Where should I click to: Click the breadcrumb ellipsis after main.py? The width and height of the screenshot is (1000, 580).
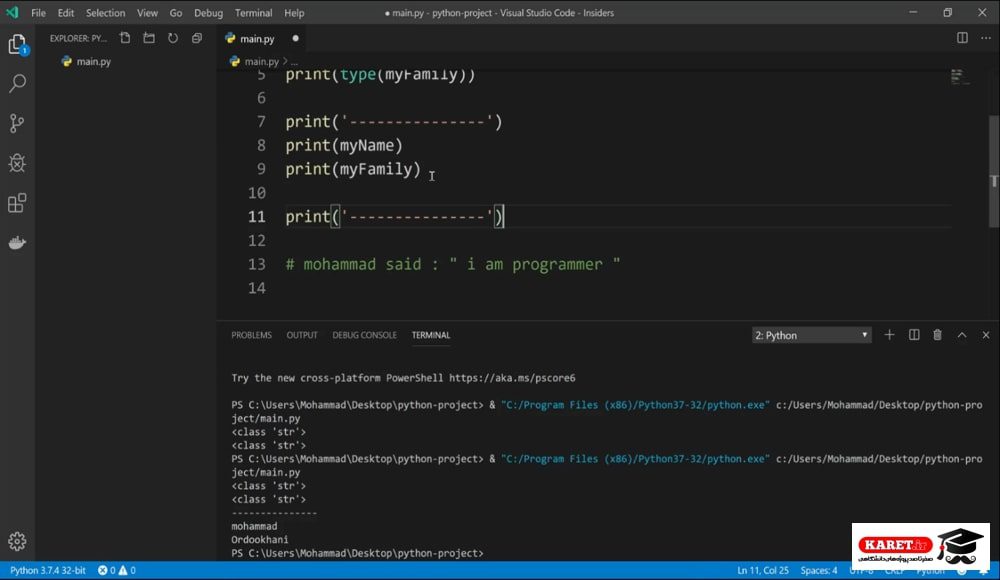click(x=294, y=62)
